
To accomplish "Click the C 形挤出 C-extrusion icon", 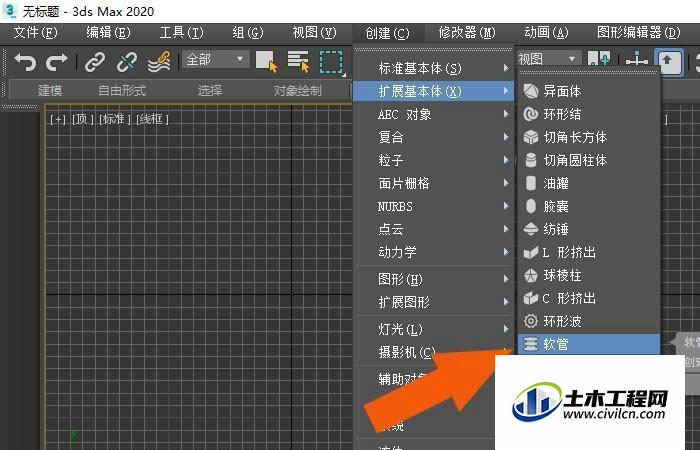I will (530, 298).
